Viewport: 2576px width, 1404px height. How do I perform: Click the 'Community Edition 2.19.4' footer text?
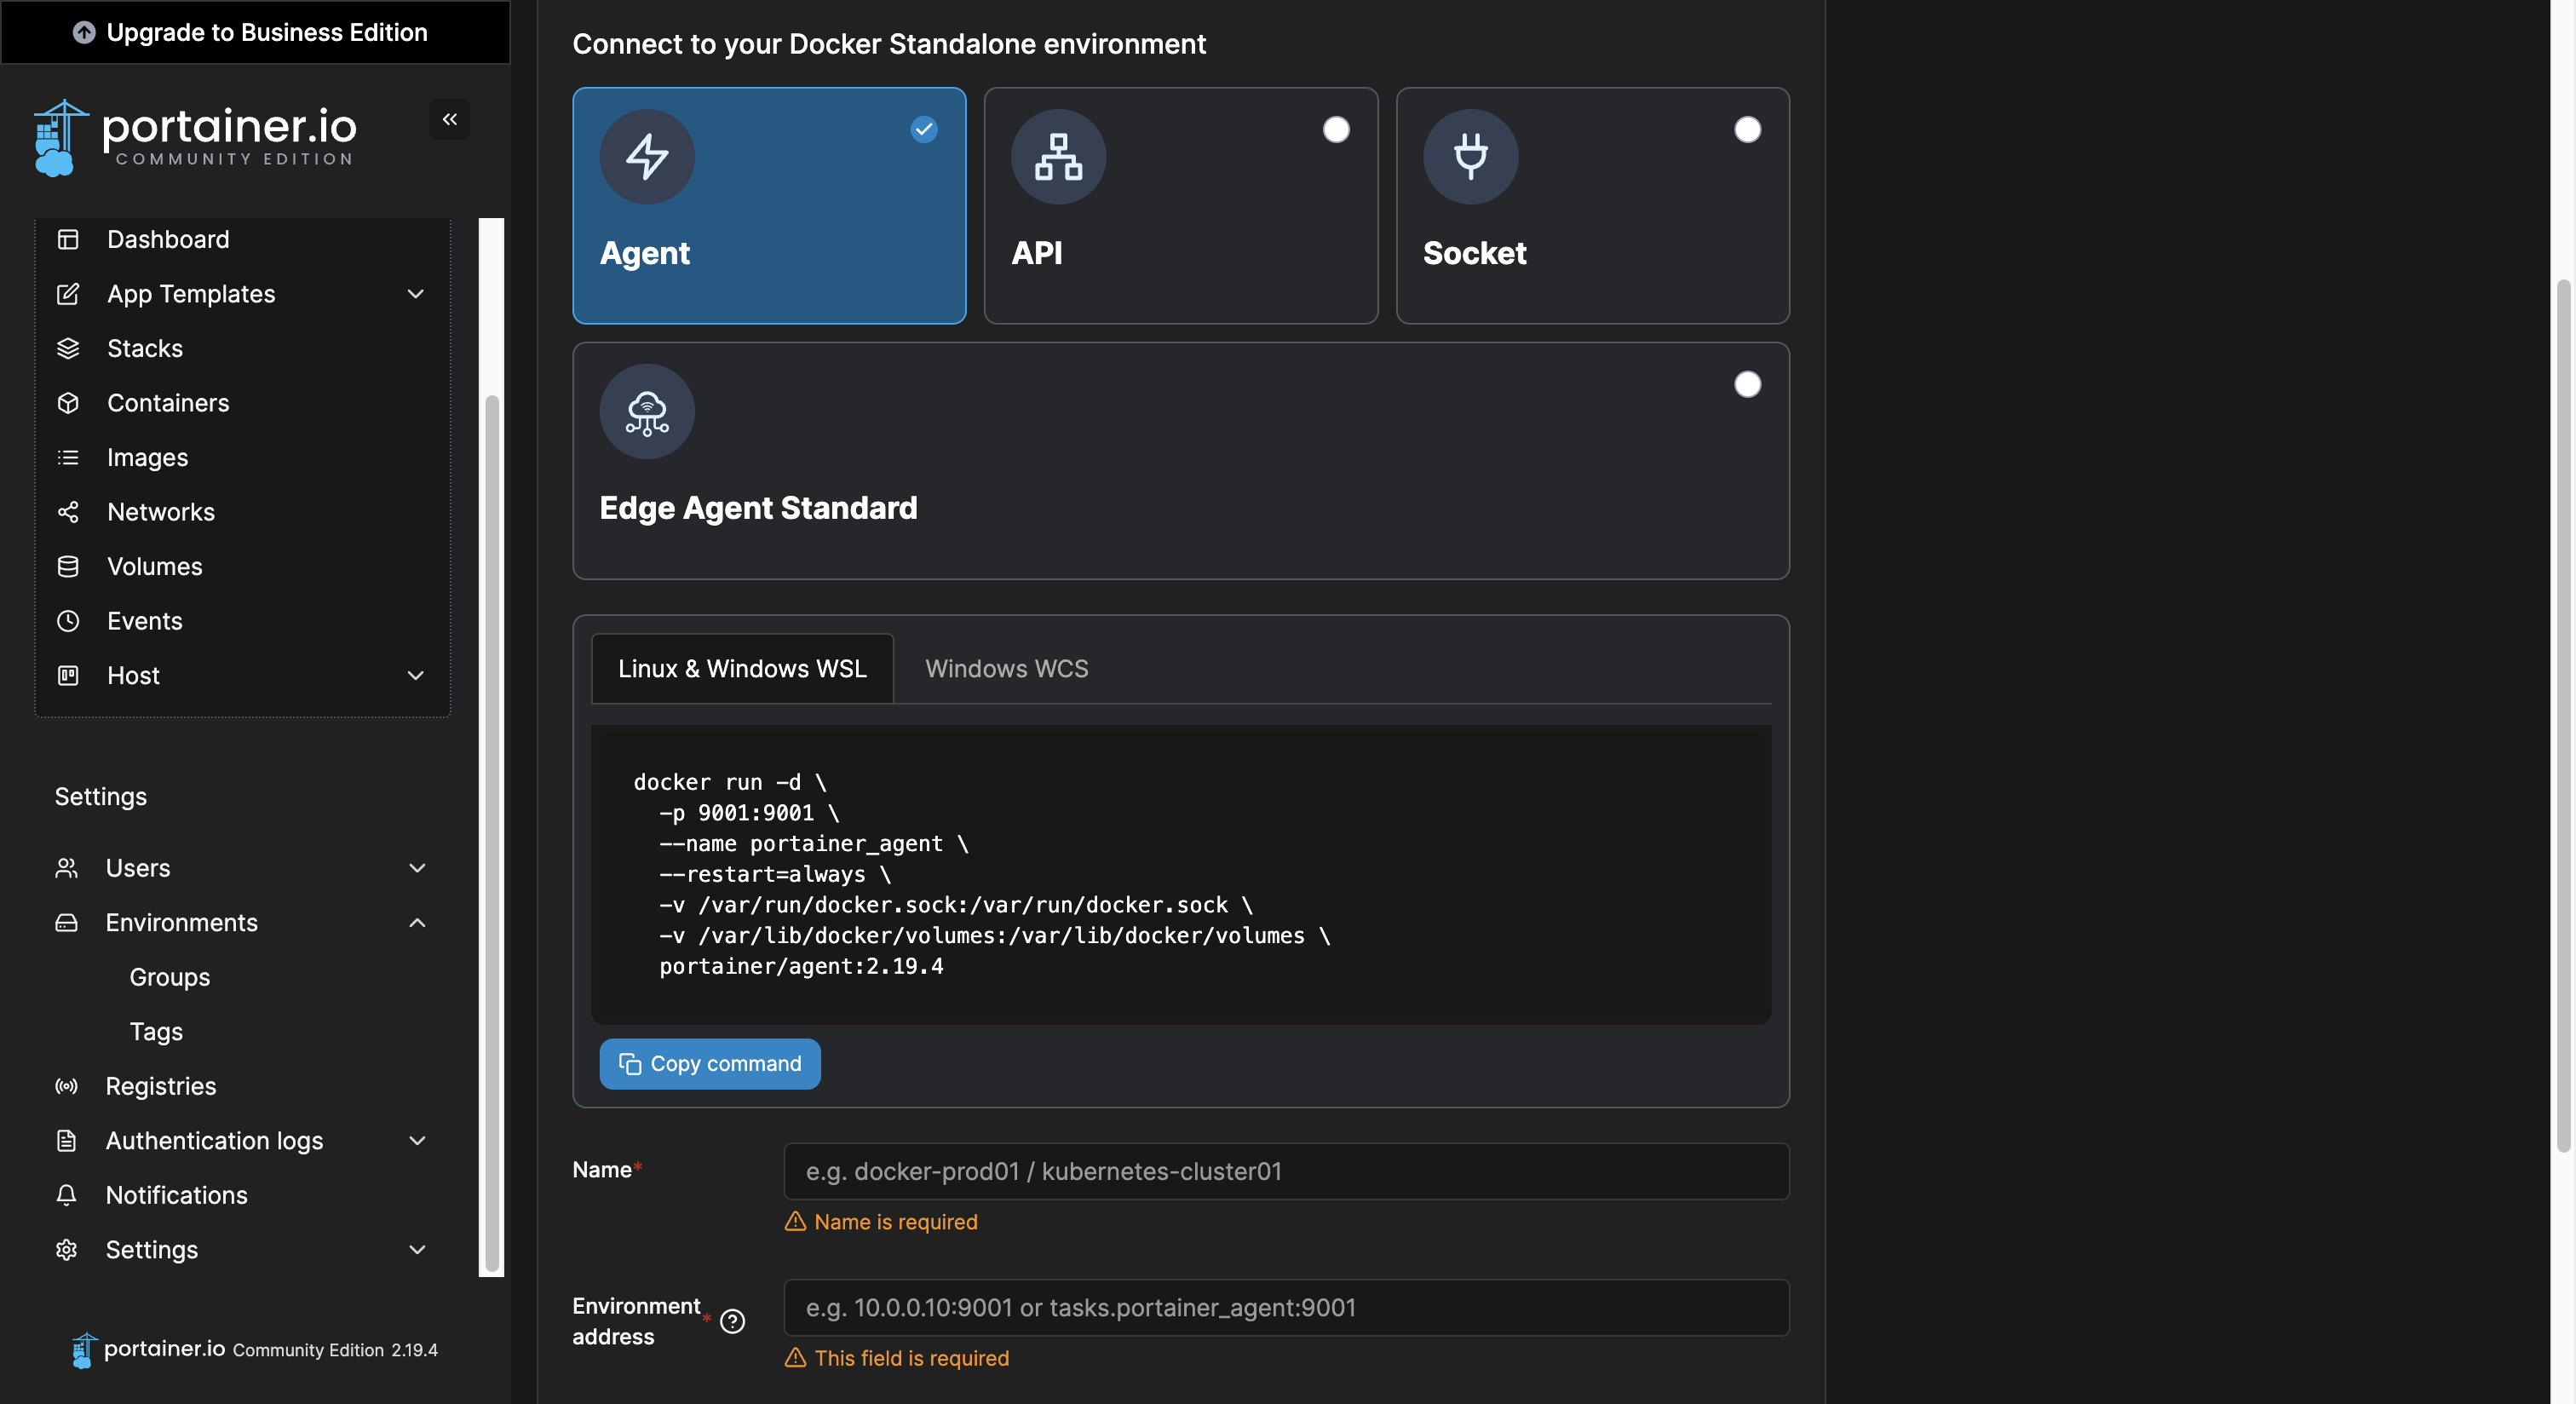[335, 1350]
